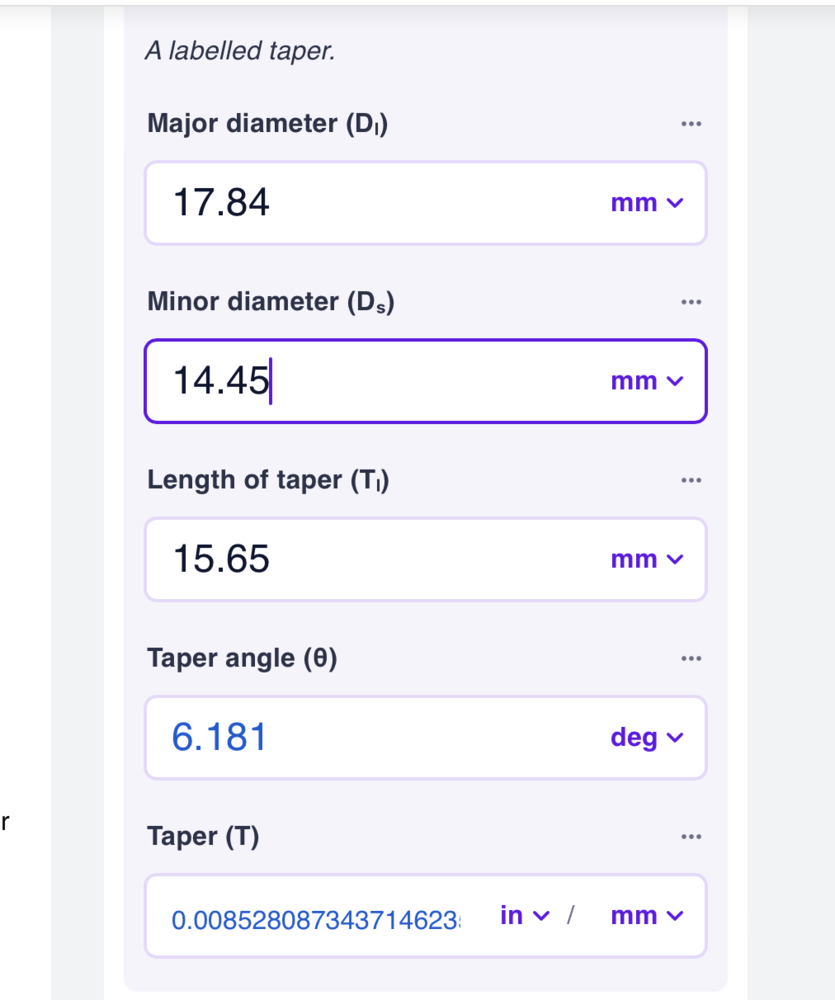Click the 'Major diameter (Dₗ)' label
Screen dimensions: 835x1000
[x=267, y=124]
